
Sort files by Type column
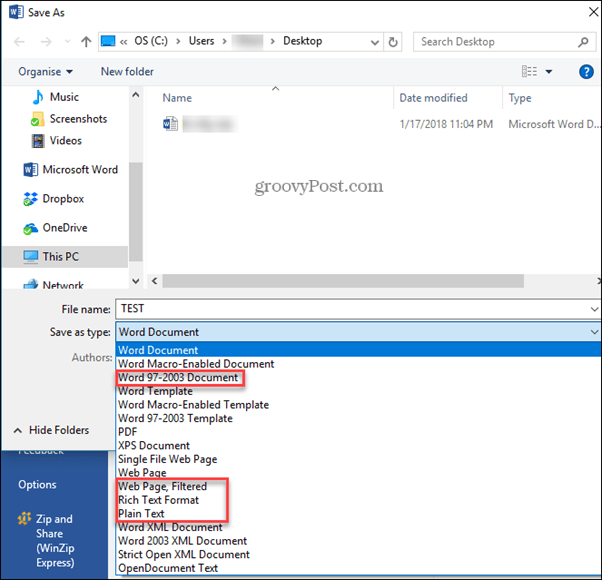pyautogui.click(x=520, y=98)
